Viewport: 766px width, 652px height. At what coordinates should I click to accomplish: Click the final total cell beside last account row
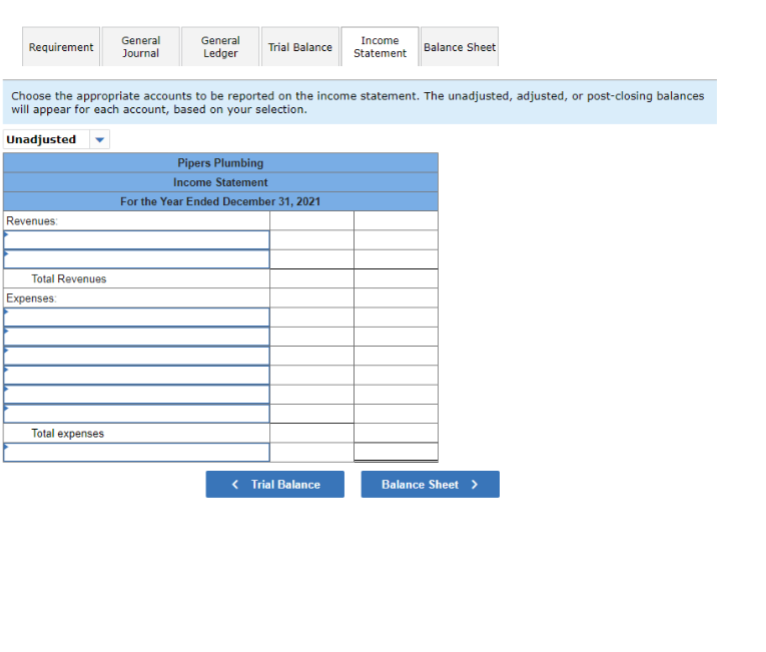click(x=396, y=452)
